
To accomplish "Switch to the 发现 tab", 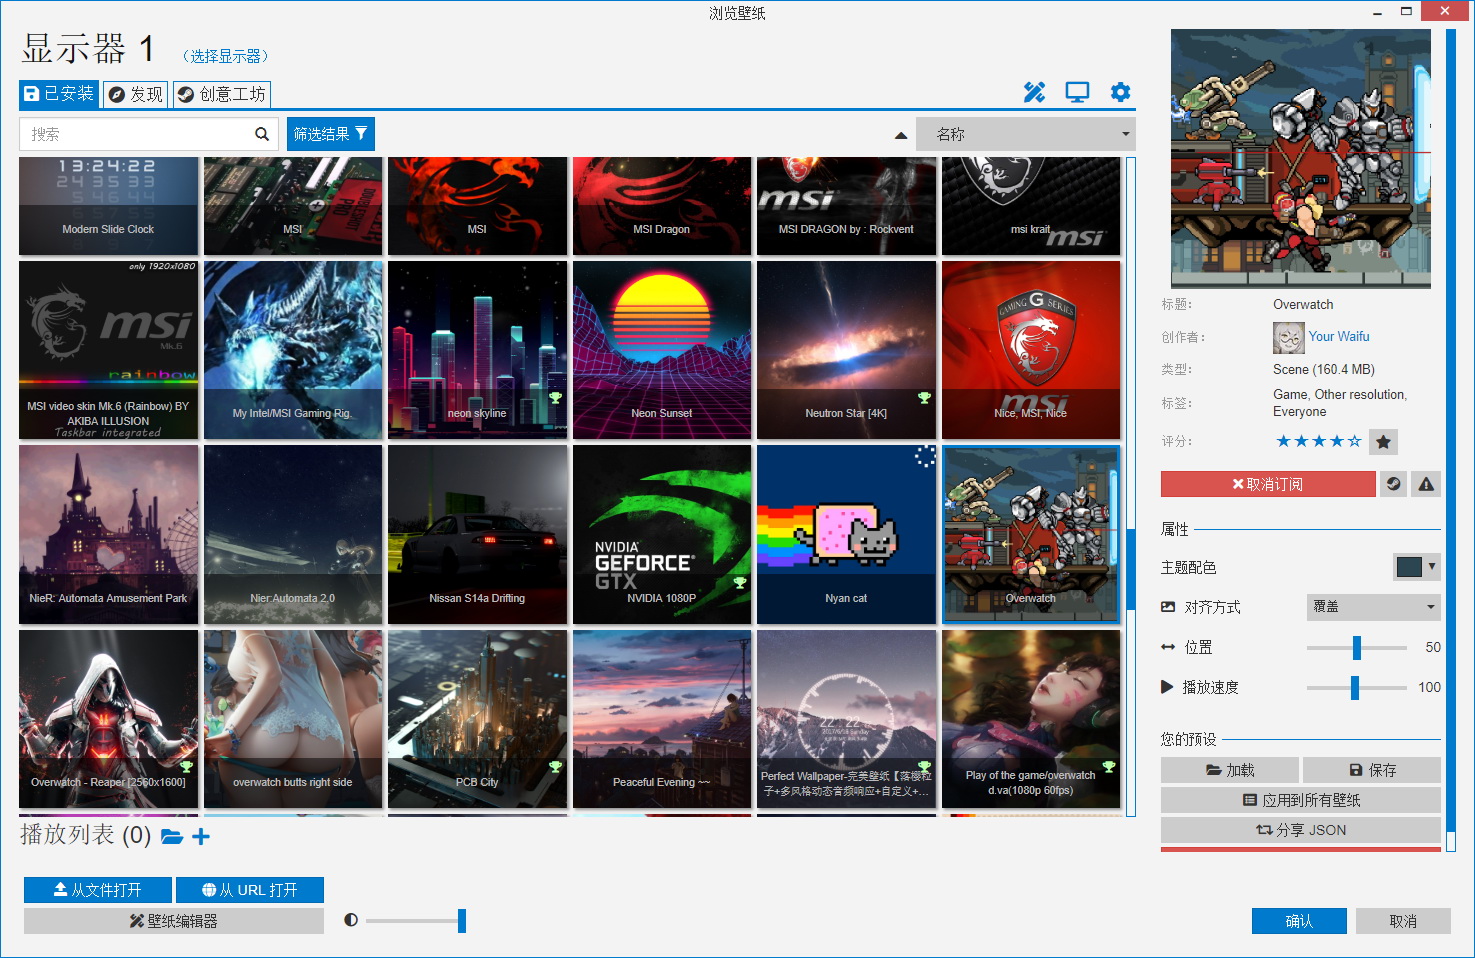I will click(x=135, y=94).
